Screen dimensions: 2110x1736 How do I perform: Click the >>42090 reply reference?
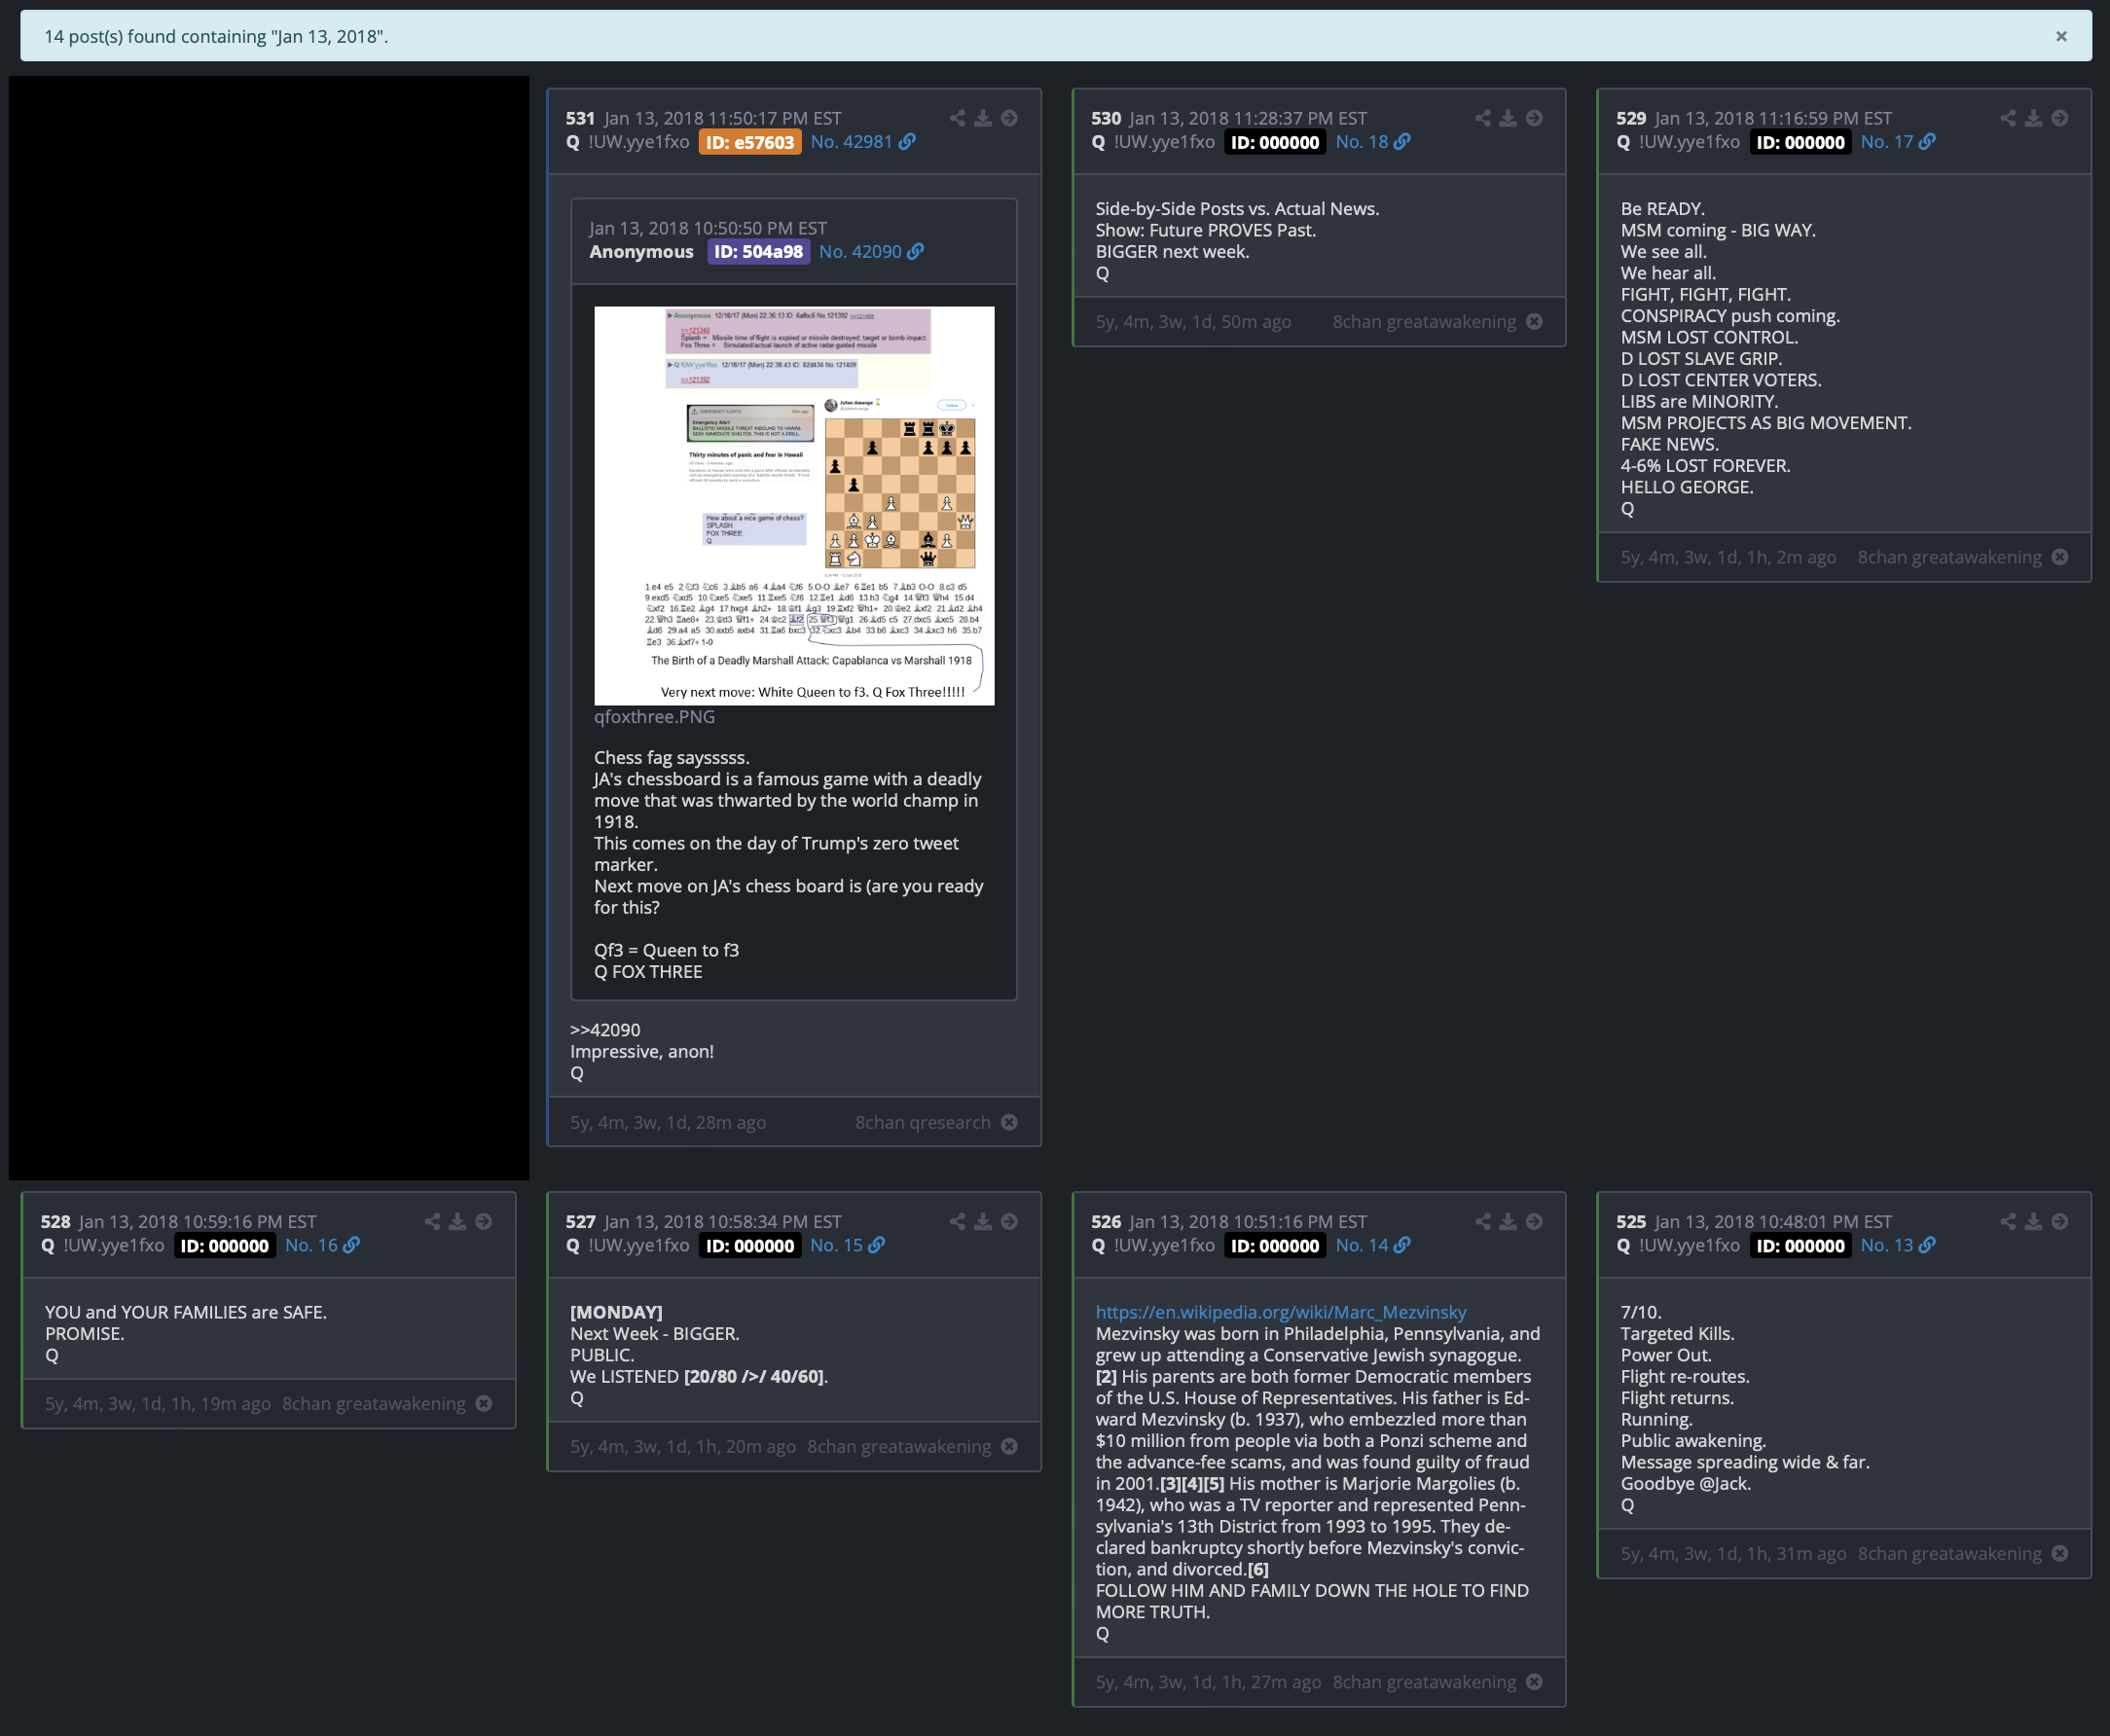click(605, 1030)
